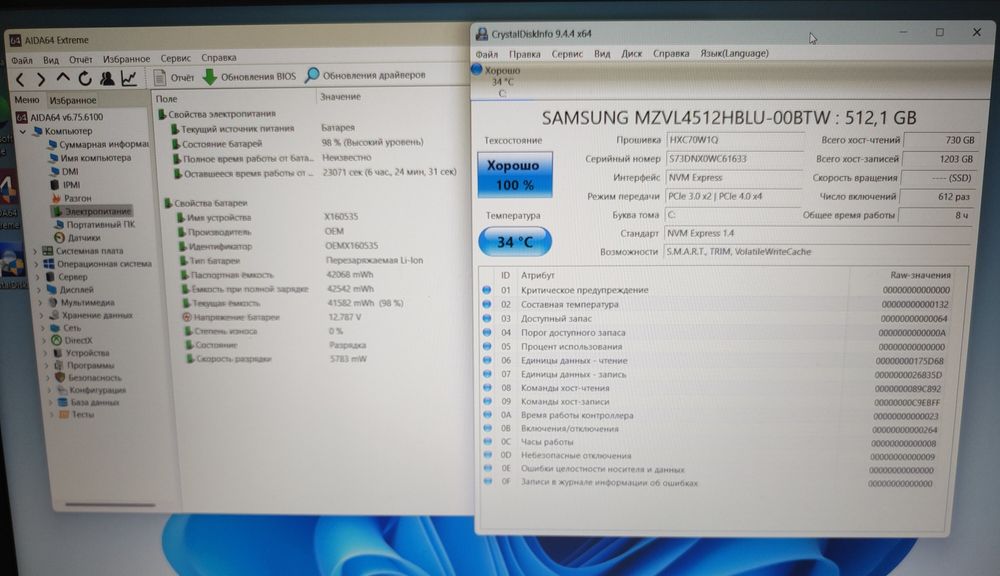Viewport: 1000px width, 576px height.
Task: Select the Напряжение батареи row
Action: coord(273,317)
